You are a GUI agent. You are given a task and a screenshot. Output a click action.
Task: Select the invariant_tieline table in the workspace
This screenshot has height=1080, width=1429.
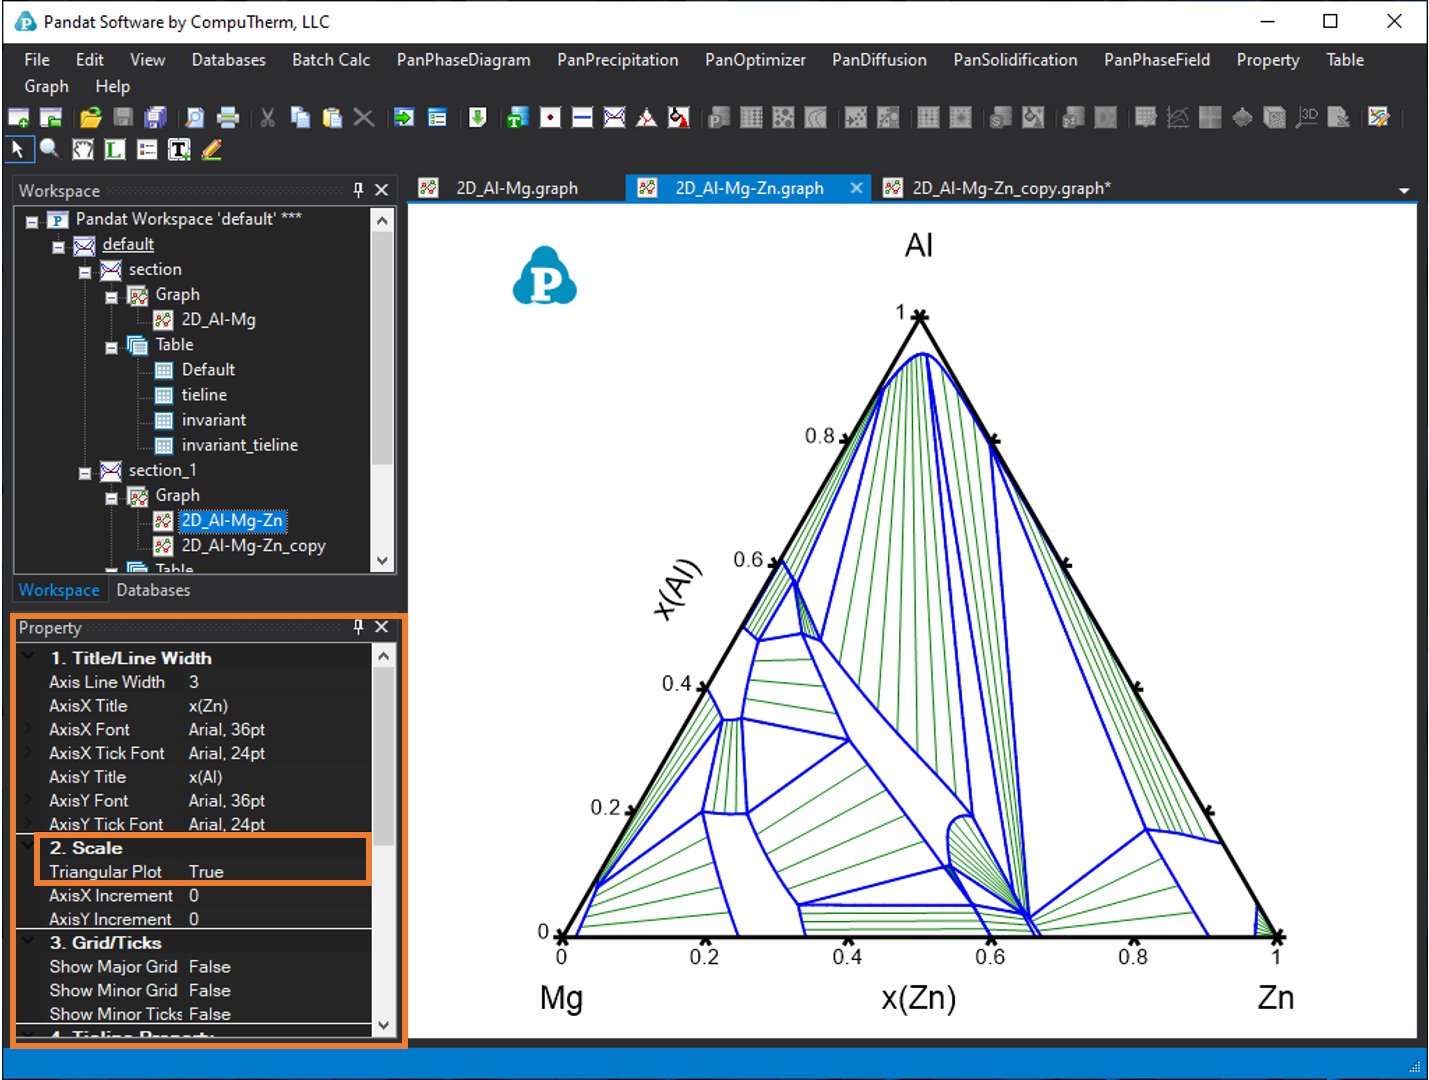tap(239, 445)
